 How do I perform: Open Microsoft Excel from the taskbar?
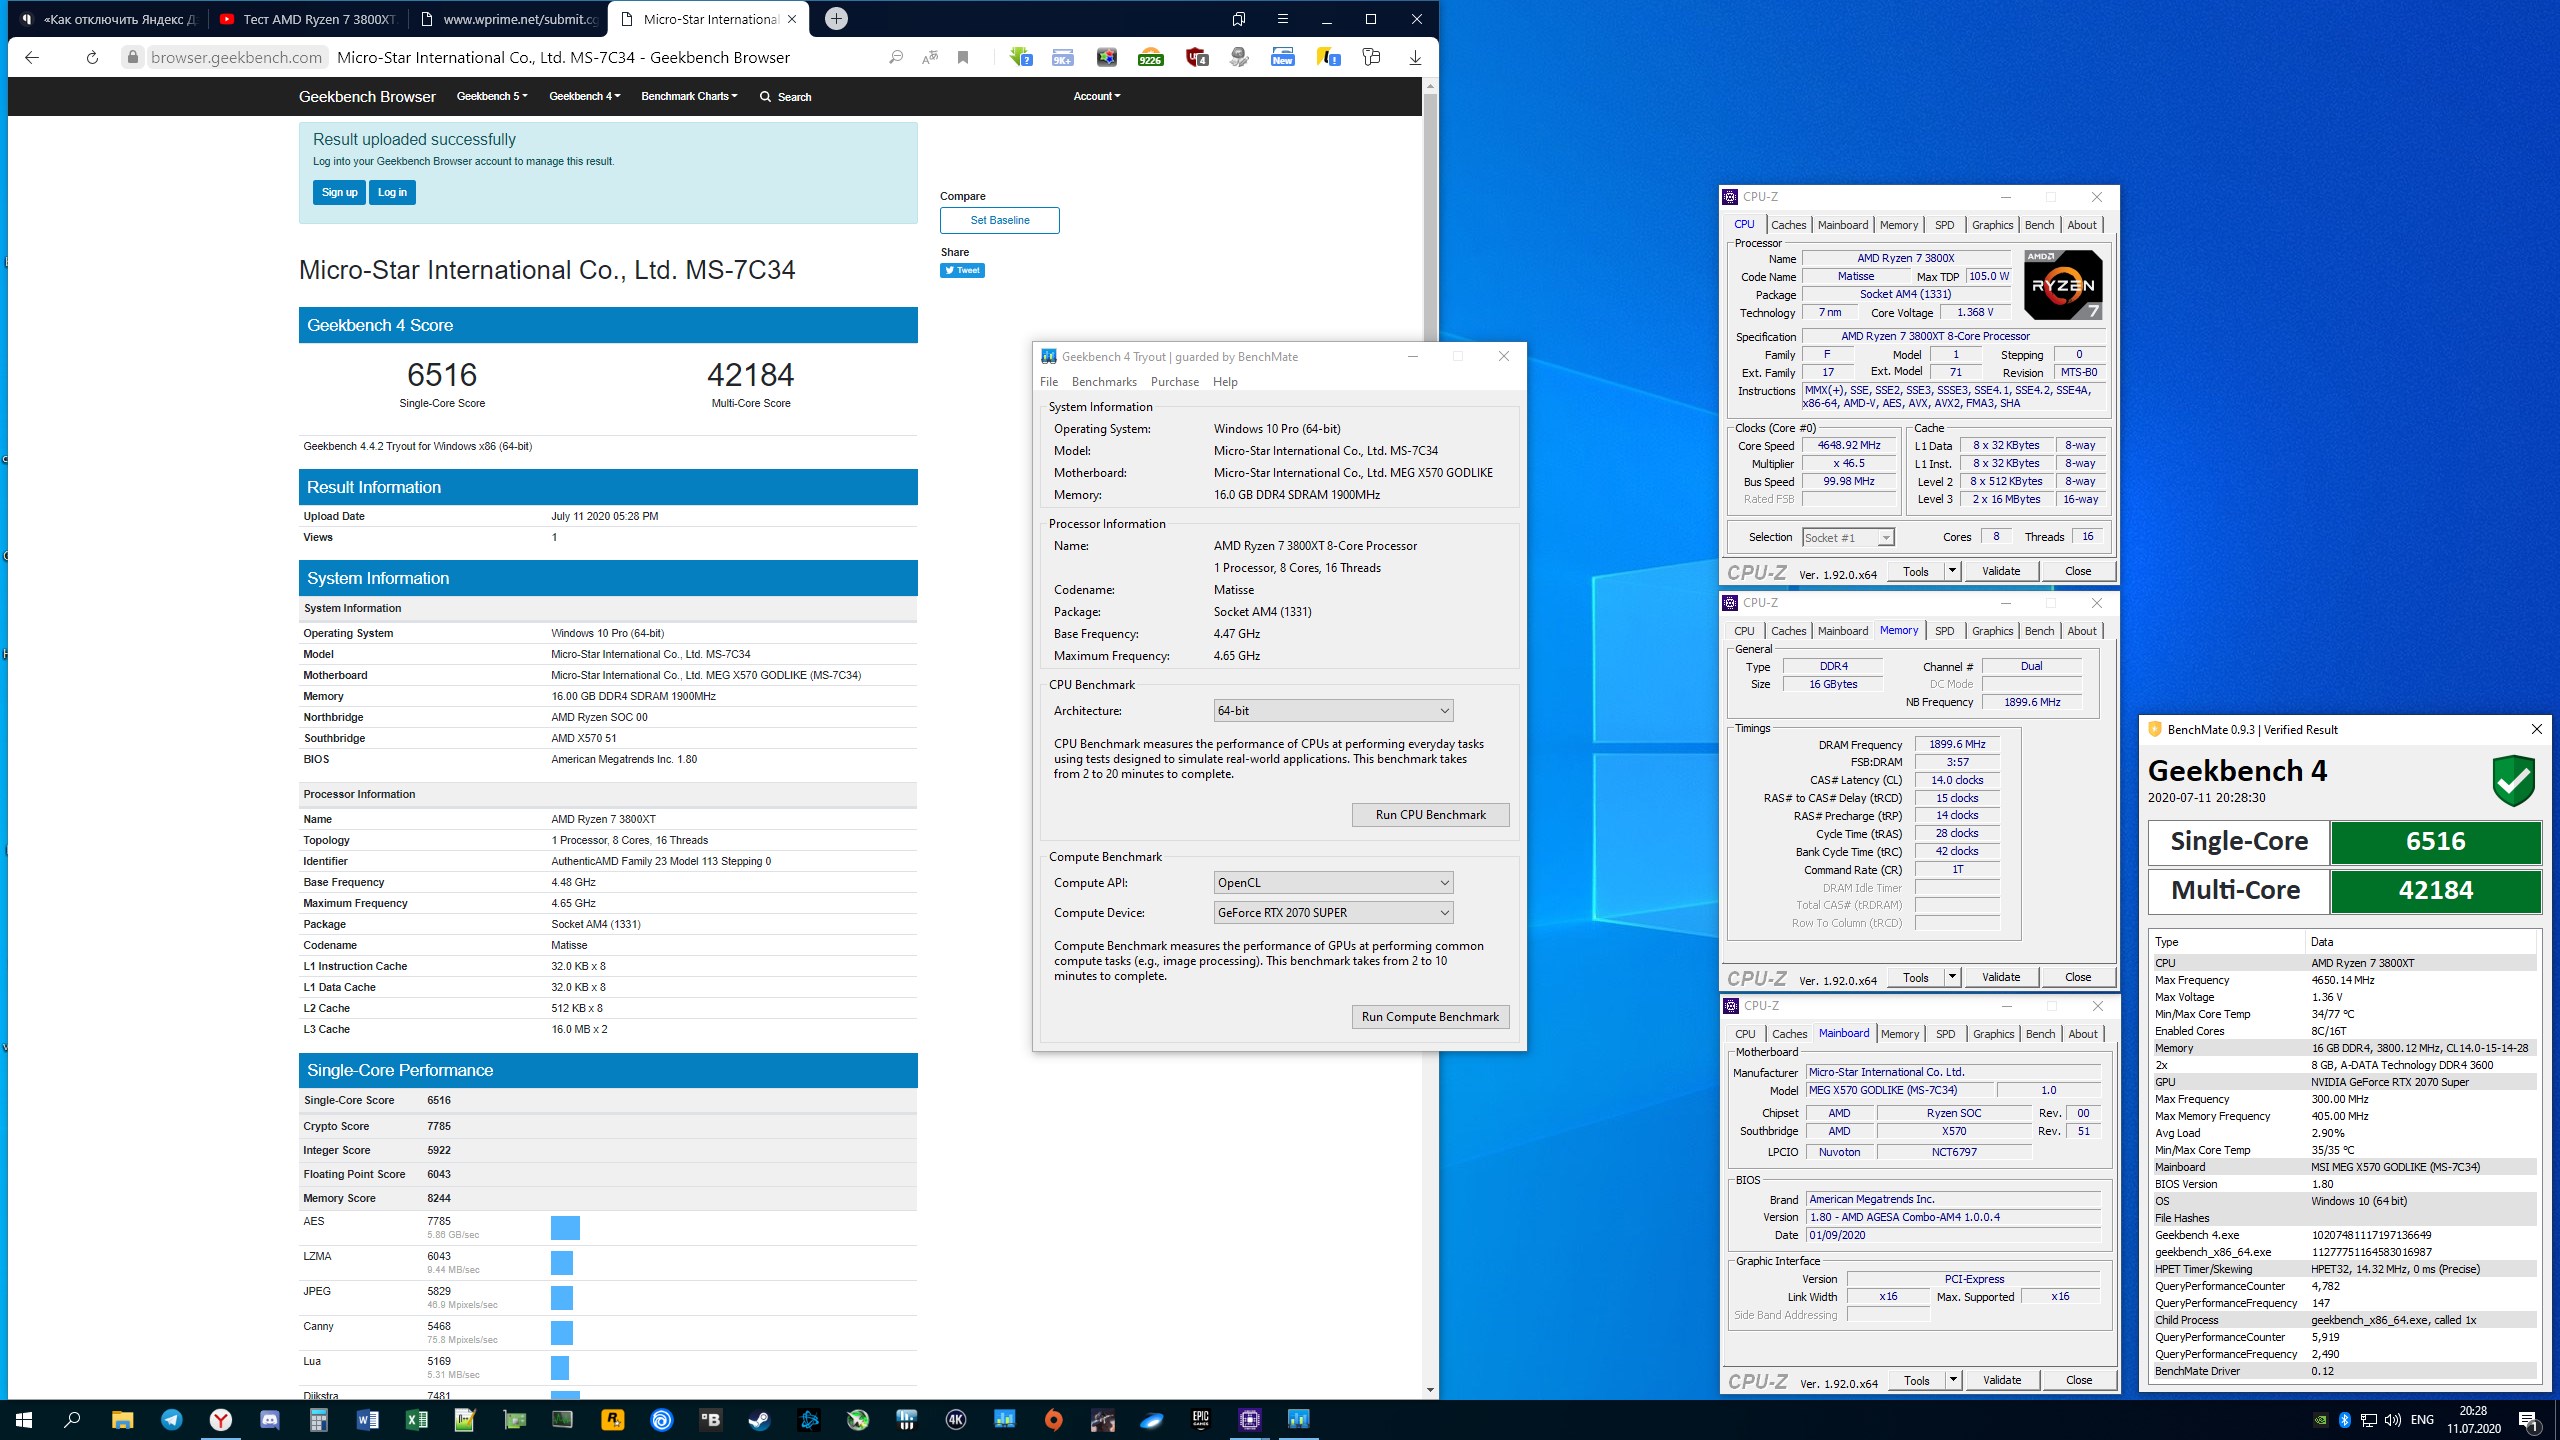417,1419
